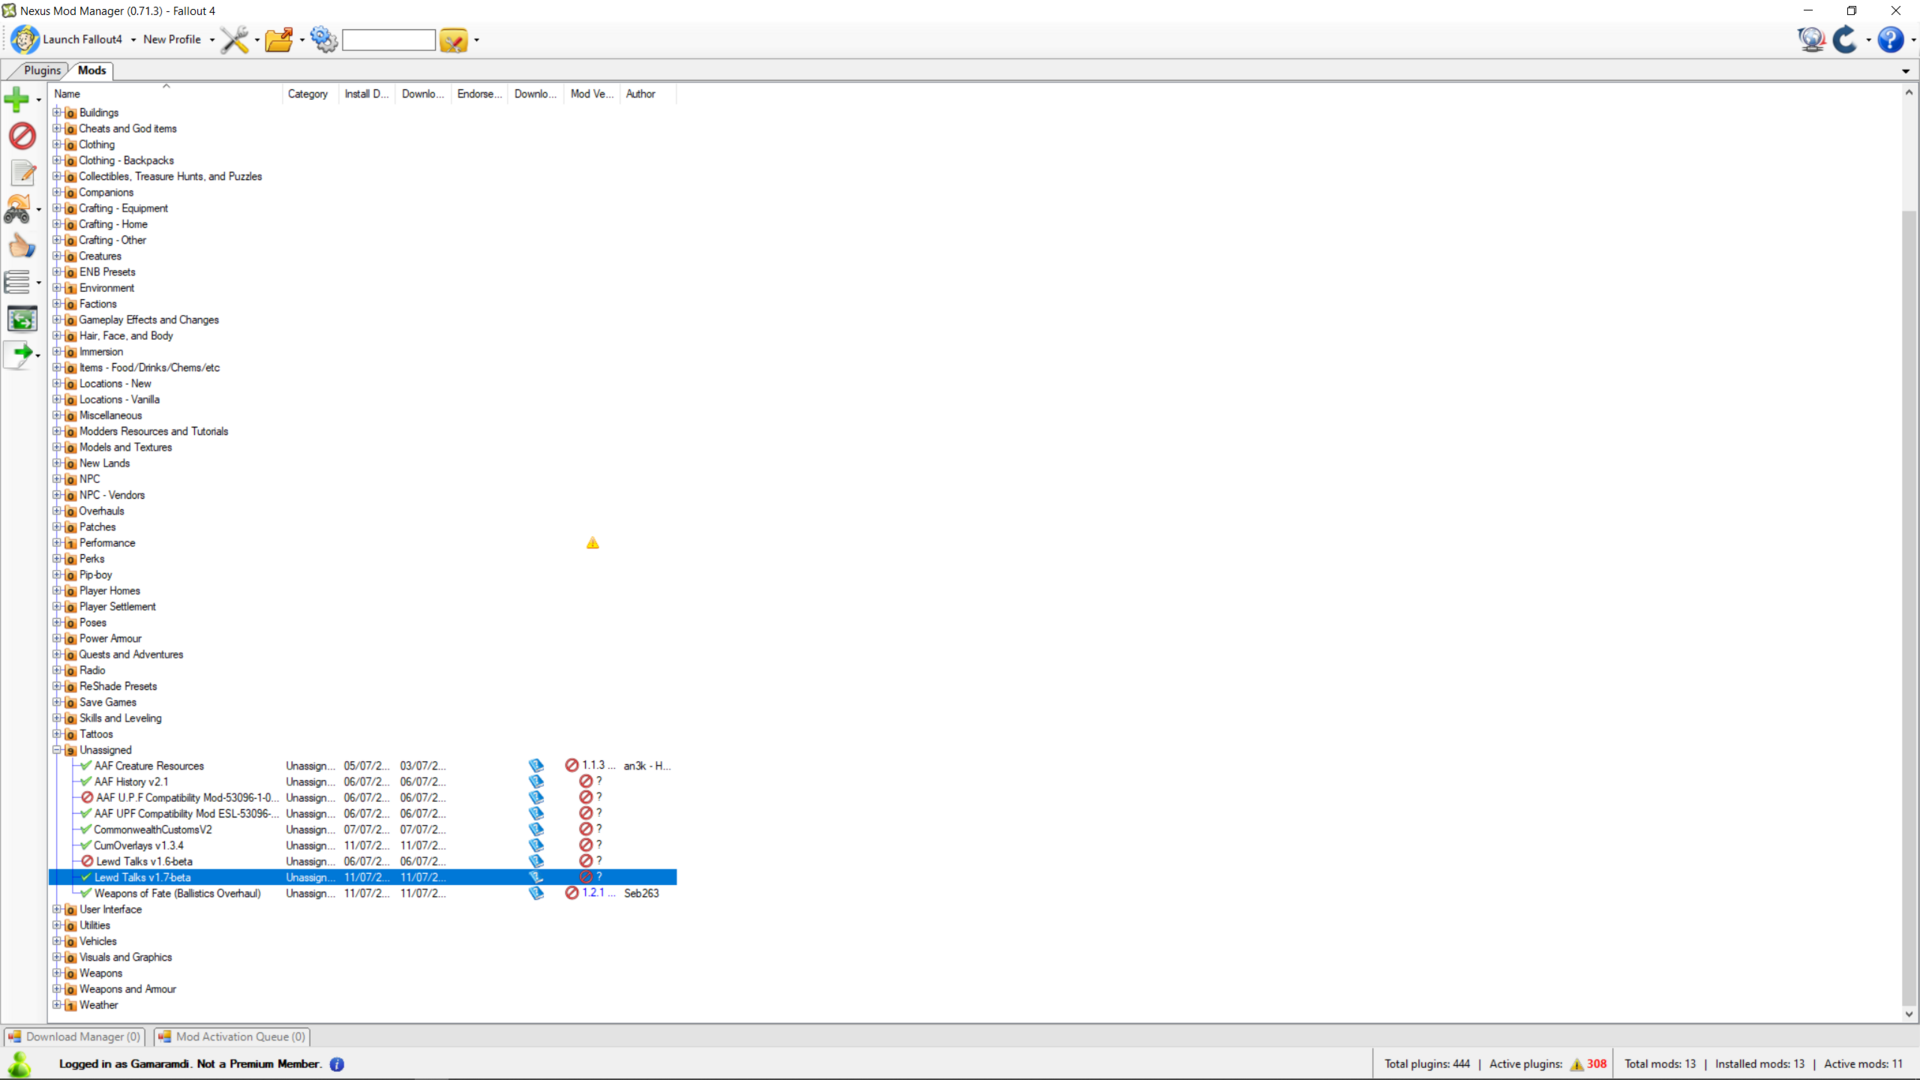Screen dimensions: 1920x1080
Task: Add a mod with the green plus icon
Action: (x=17, y=99)
